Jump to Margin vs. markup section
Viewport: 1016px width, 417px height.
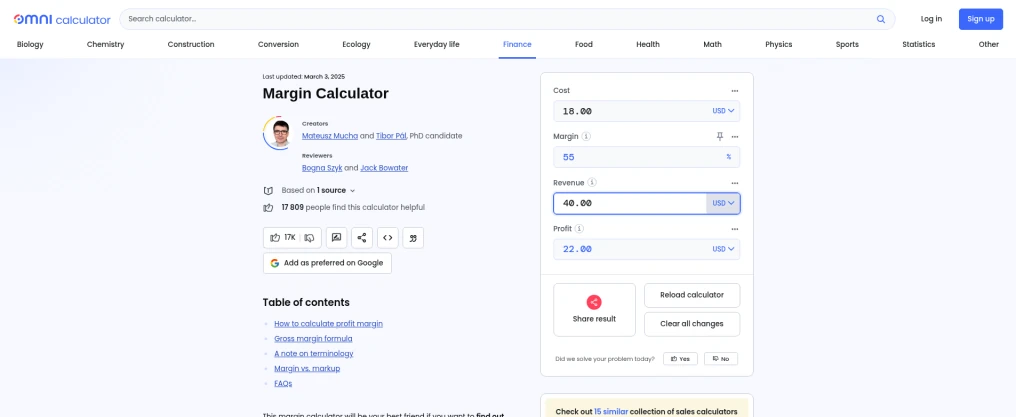307,368
